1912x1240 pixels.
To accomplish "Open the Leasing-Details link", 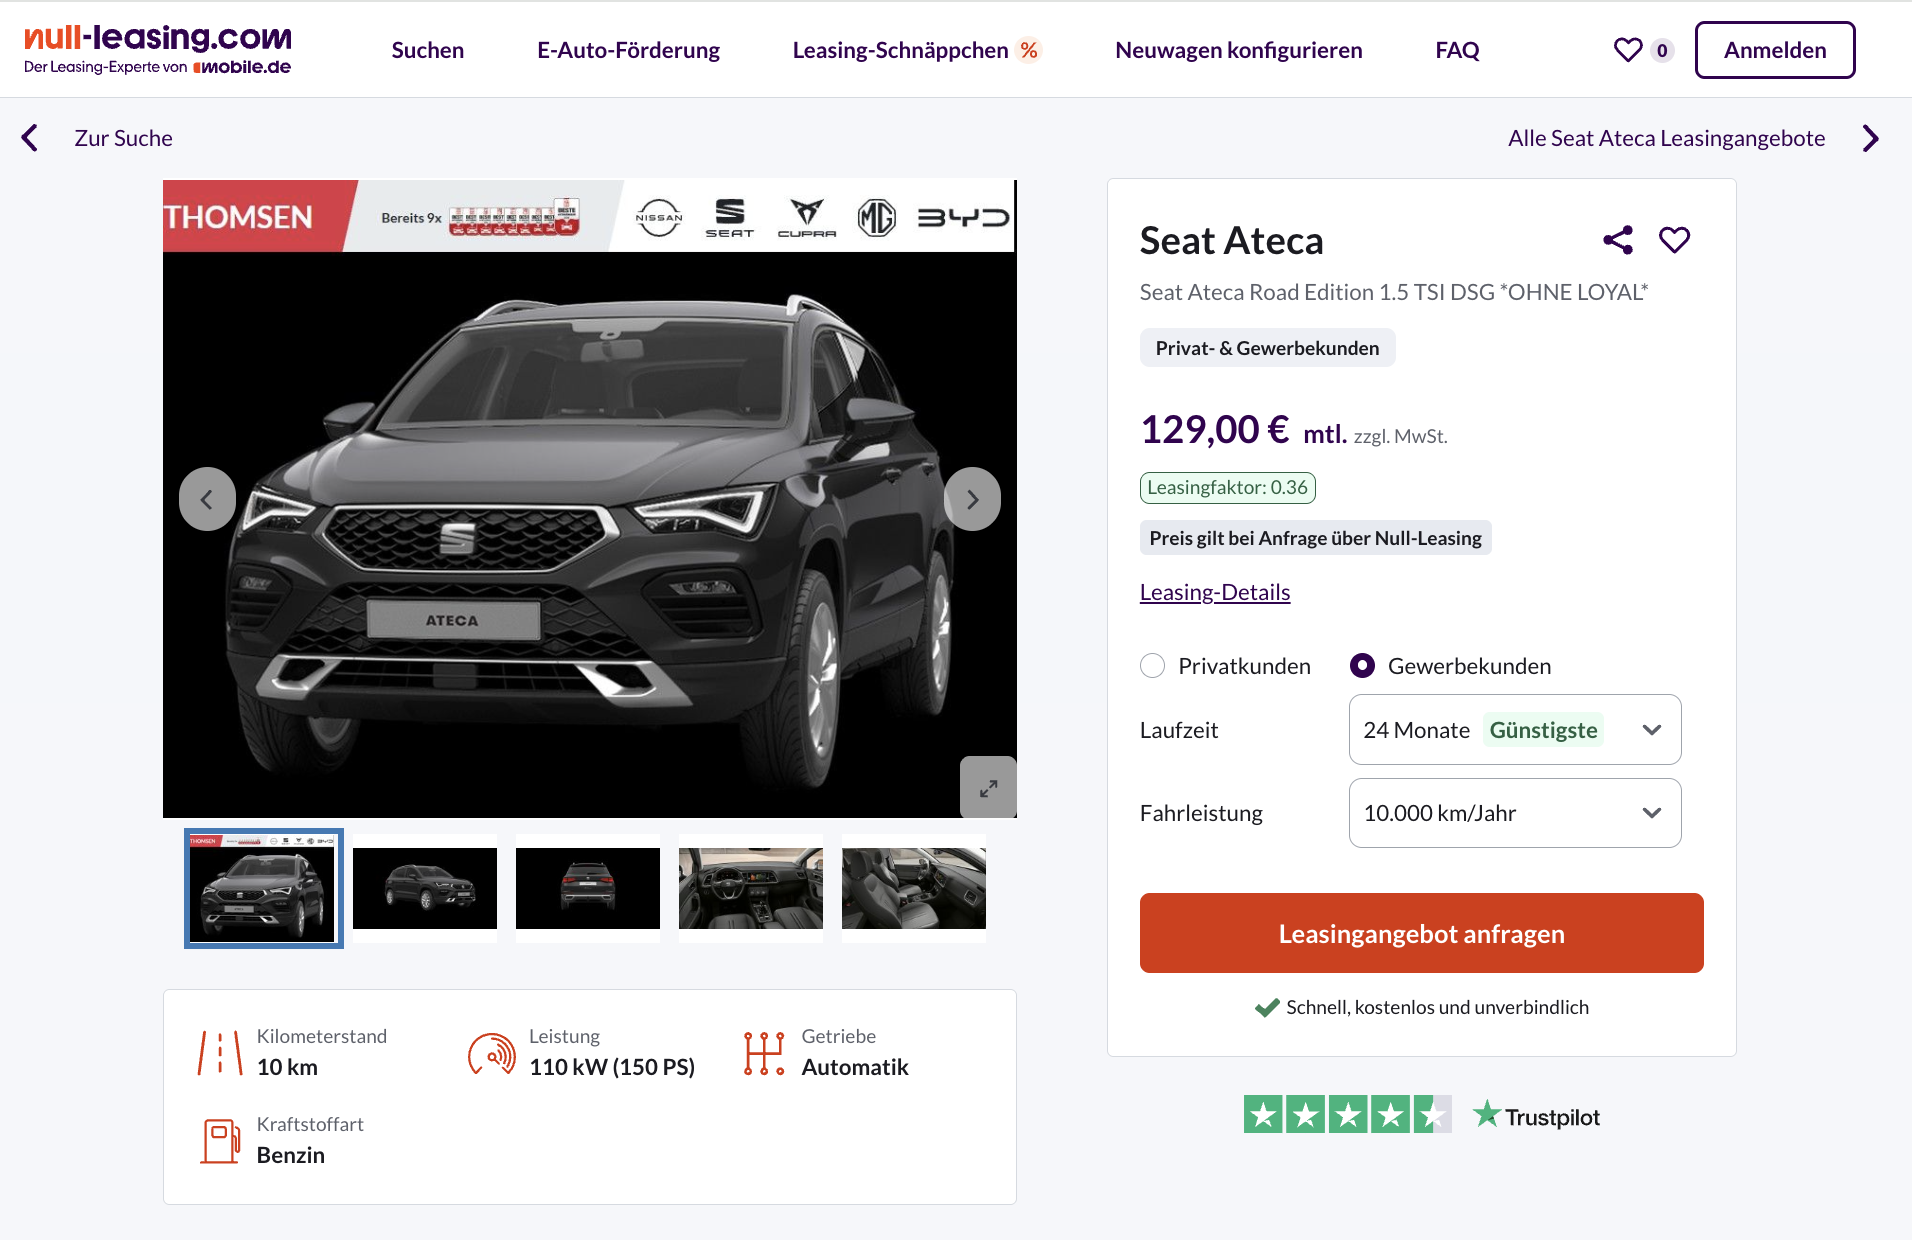I will 1215,592.
